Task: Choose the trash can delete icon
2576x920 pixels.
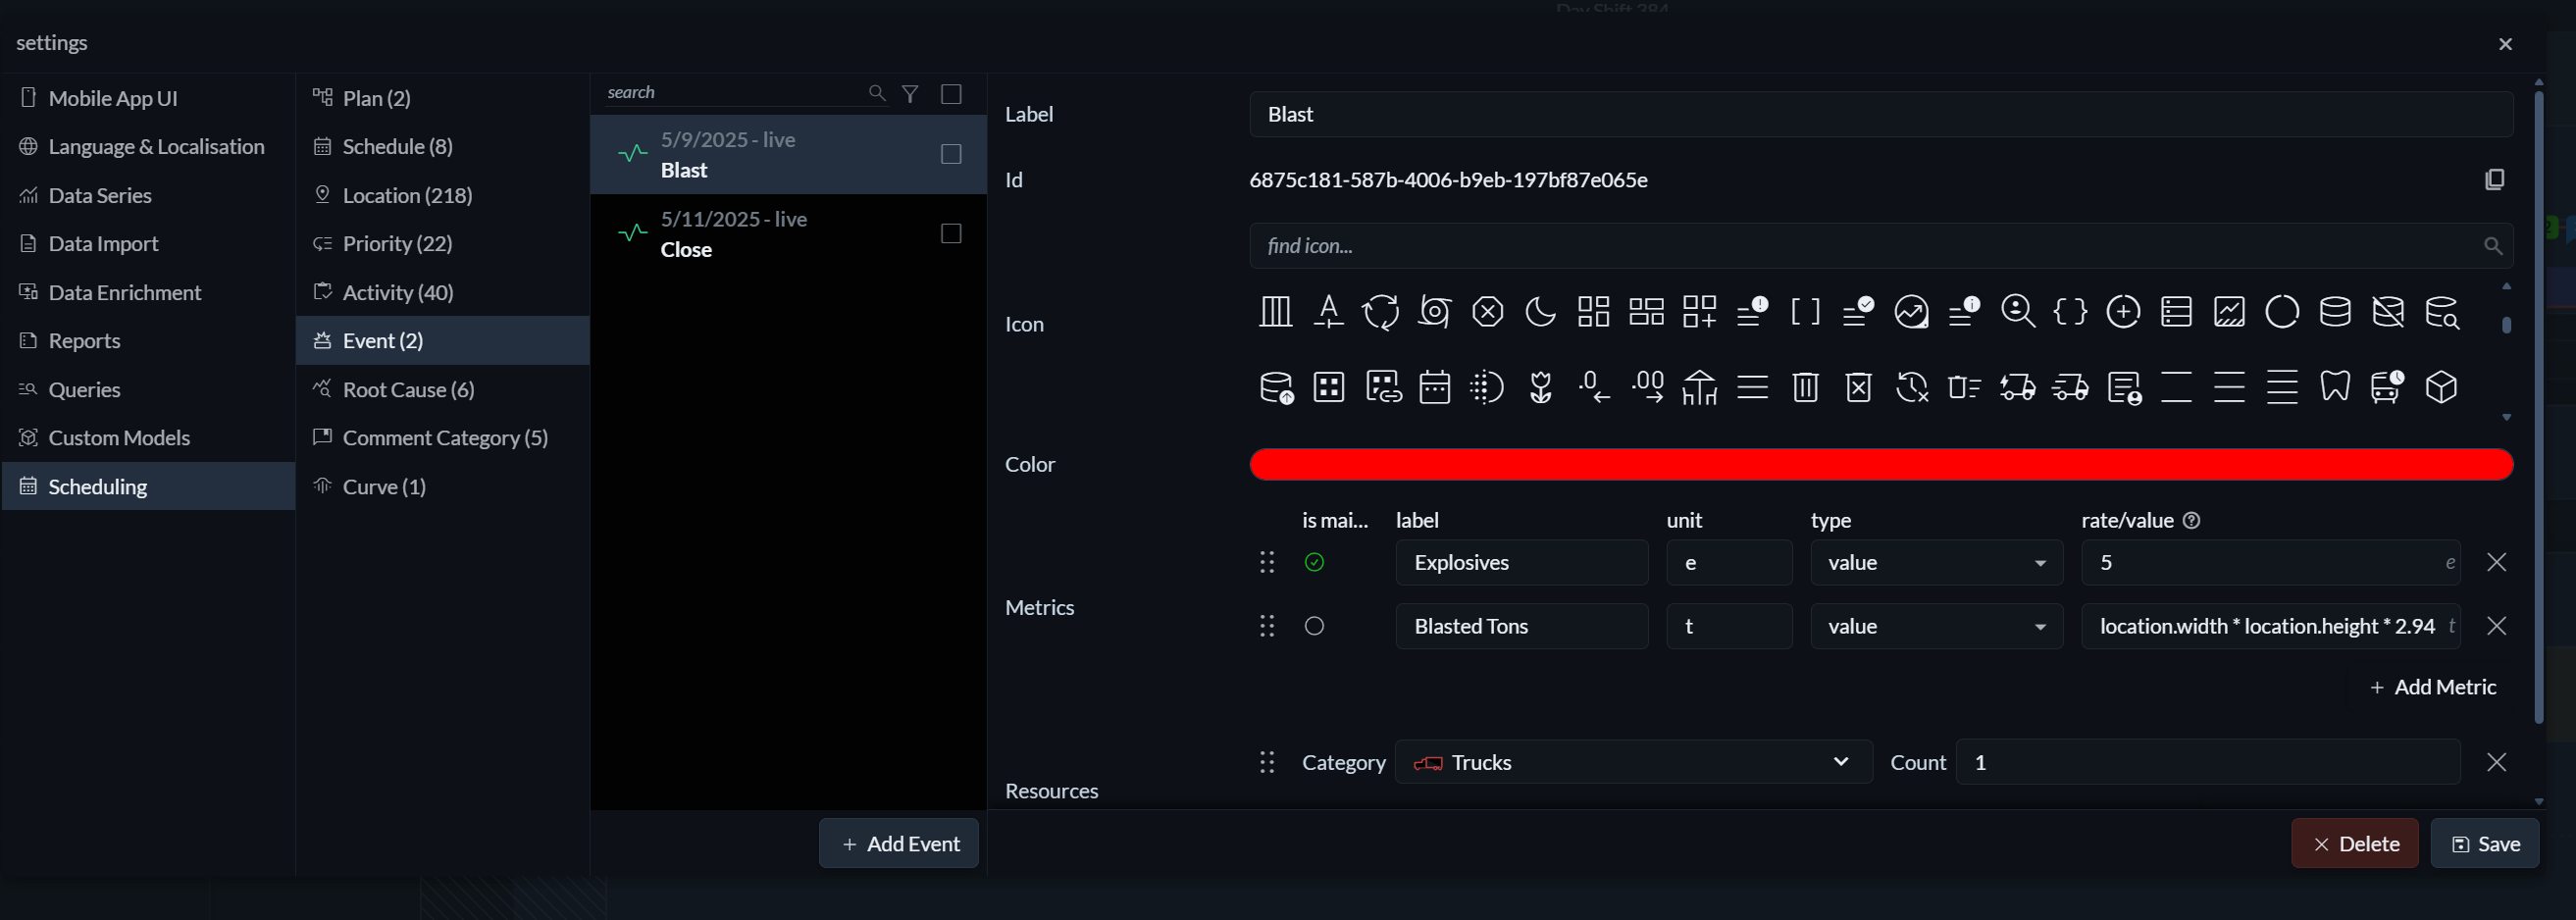Action: [x=1805, y=387]
